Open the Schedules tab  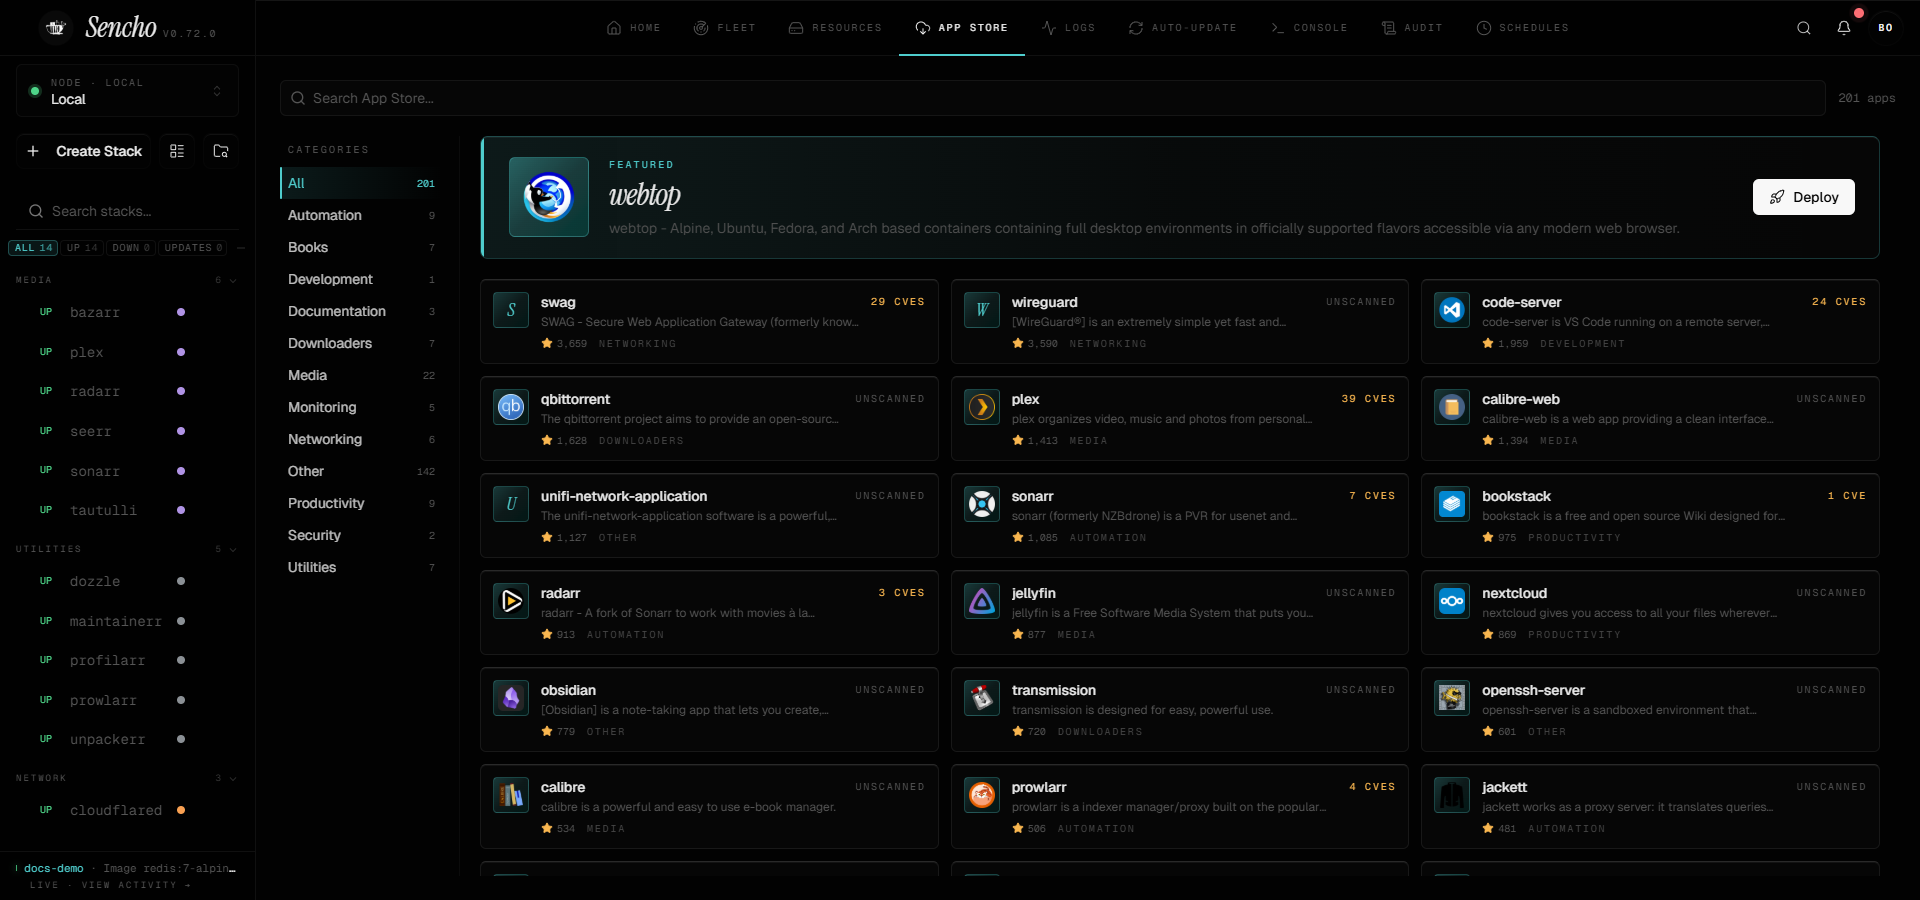(x=1522, y=28)
